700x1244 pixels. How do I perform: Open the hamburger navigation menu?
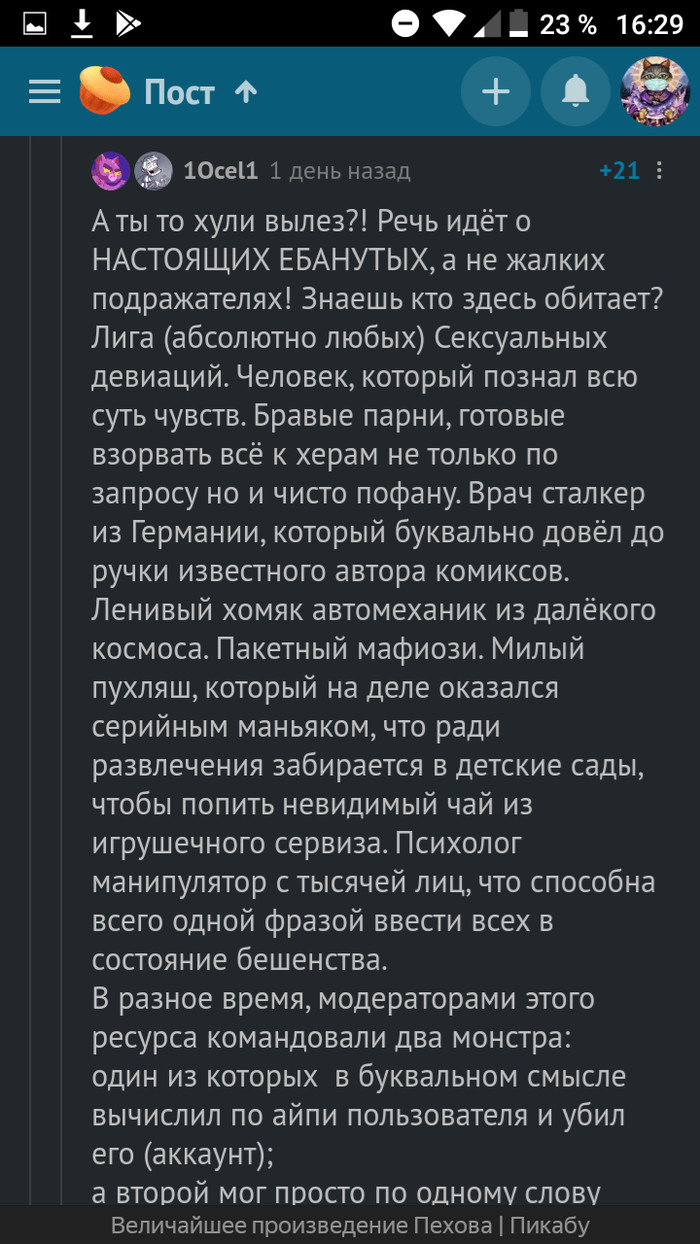click(44, 93)
